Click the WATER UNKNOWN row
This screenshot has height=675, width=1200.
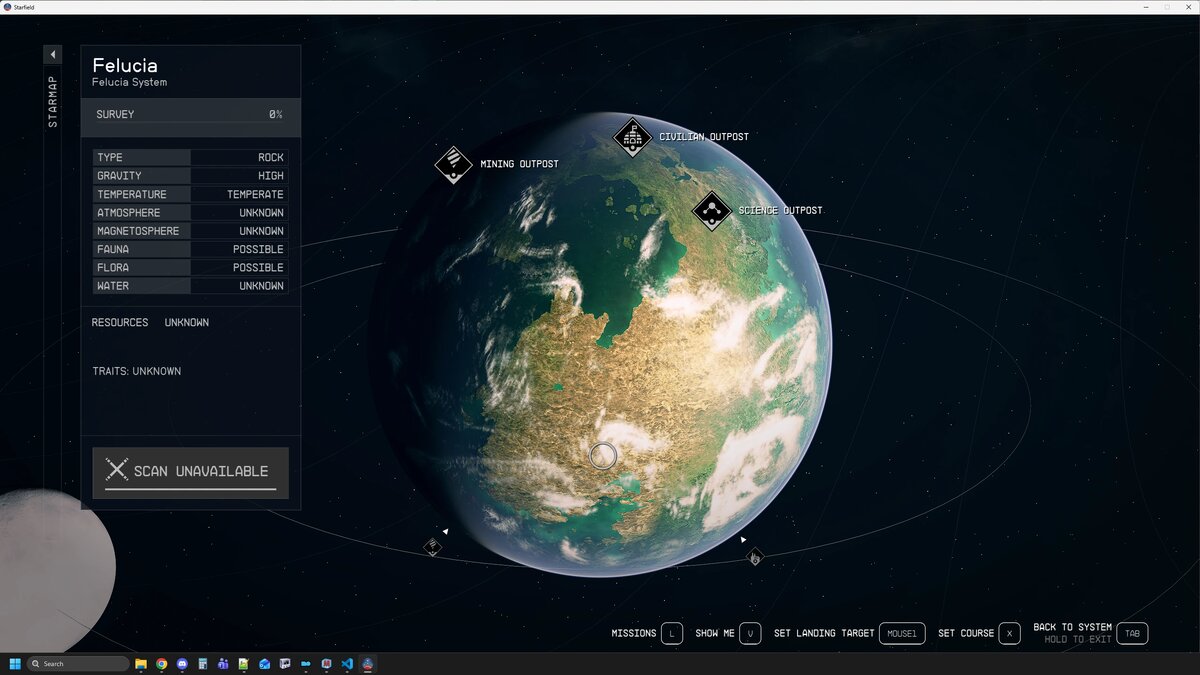[190, 286]
